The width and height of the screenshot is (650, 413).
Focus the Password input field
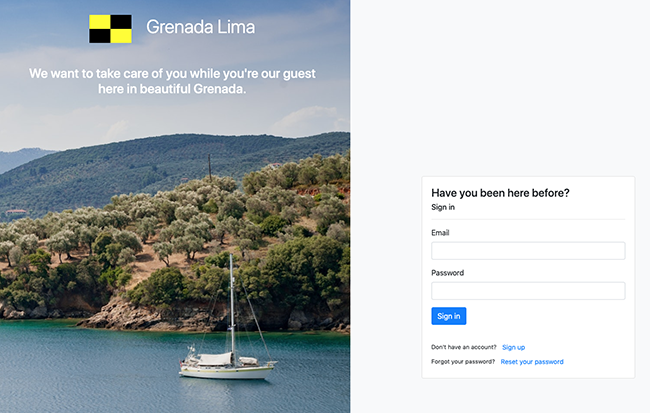[x=527, y=291]
